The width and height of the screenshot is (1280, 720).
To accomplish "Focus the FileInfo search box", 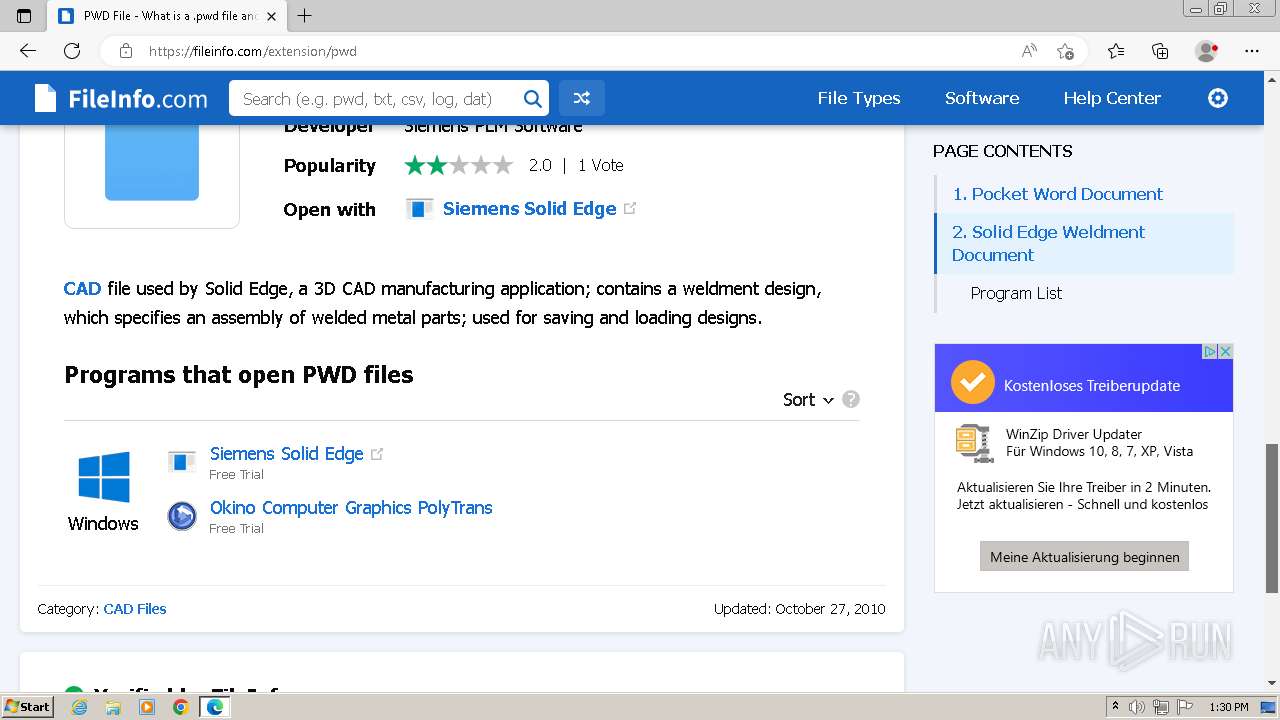I will pyautogui.click(x=378, y=98).
